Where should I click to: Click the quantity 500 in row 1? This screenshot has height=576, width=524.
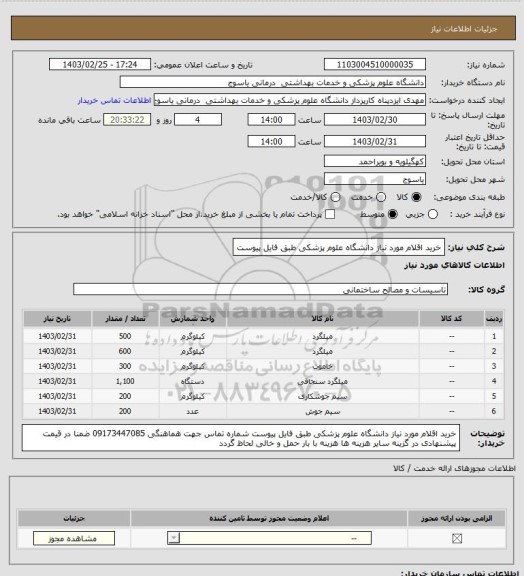[x=125, y=336]
